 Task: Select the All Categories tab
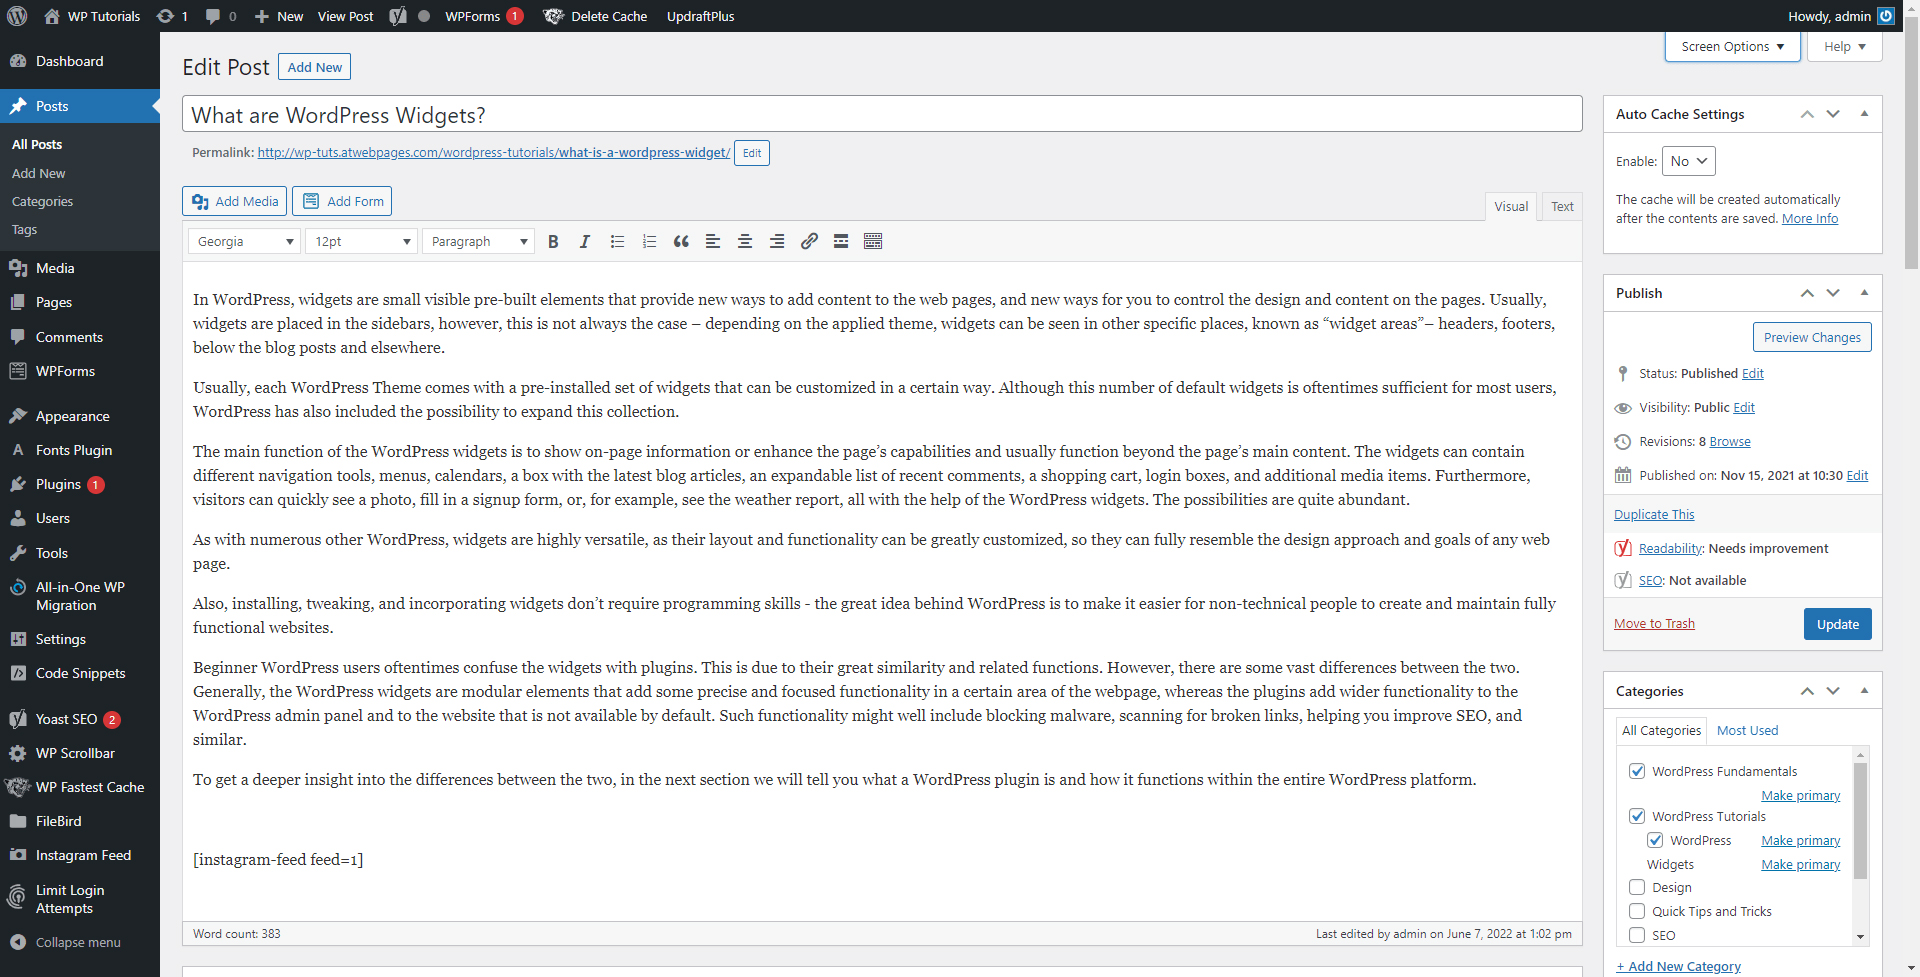click(1661, 730)
